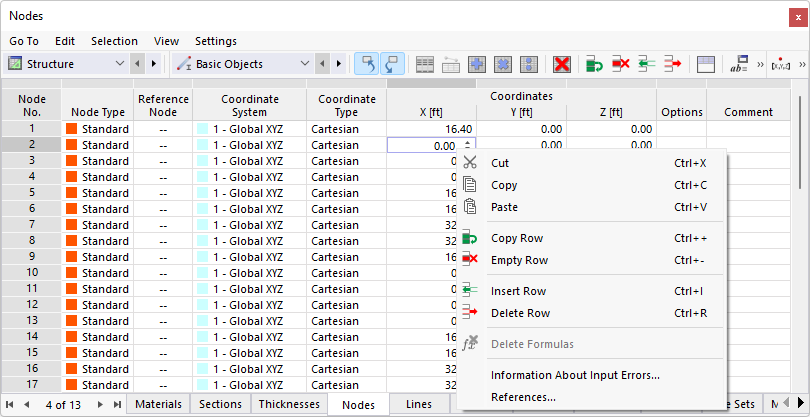This screenshot has width=810, height=417.
Task: Click the red X delete toolbar icon
Action: tap(562, 64)
